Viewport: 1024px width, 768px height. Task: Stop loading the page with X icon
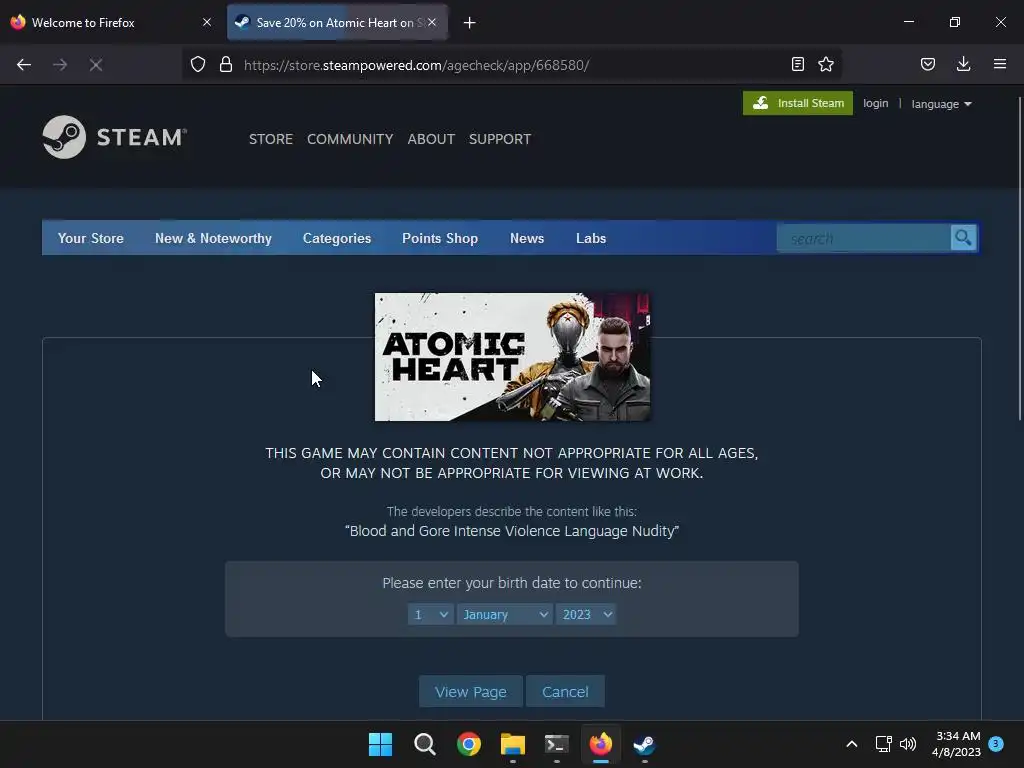[x=96, y=65]
